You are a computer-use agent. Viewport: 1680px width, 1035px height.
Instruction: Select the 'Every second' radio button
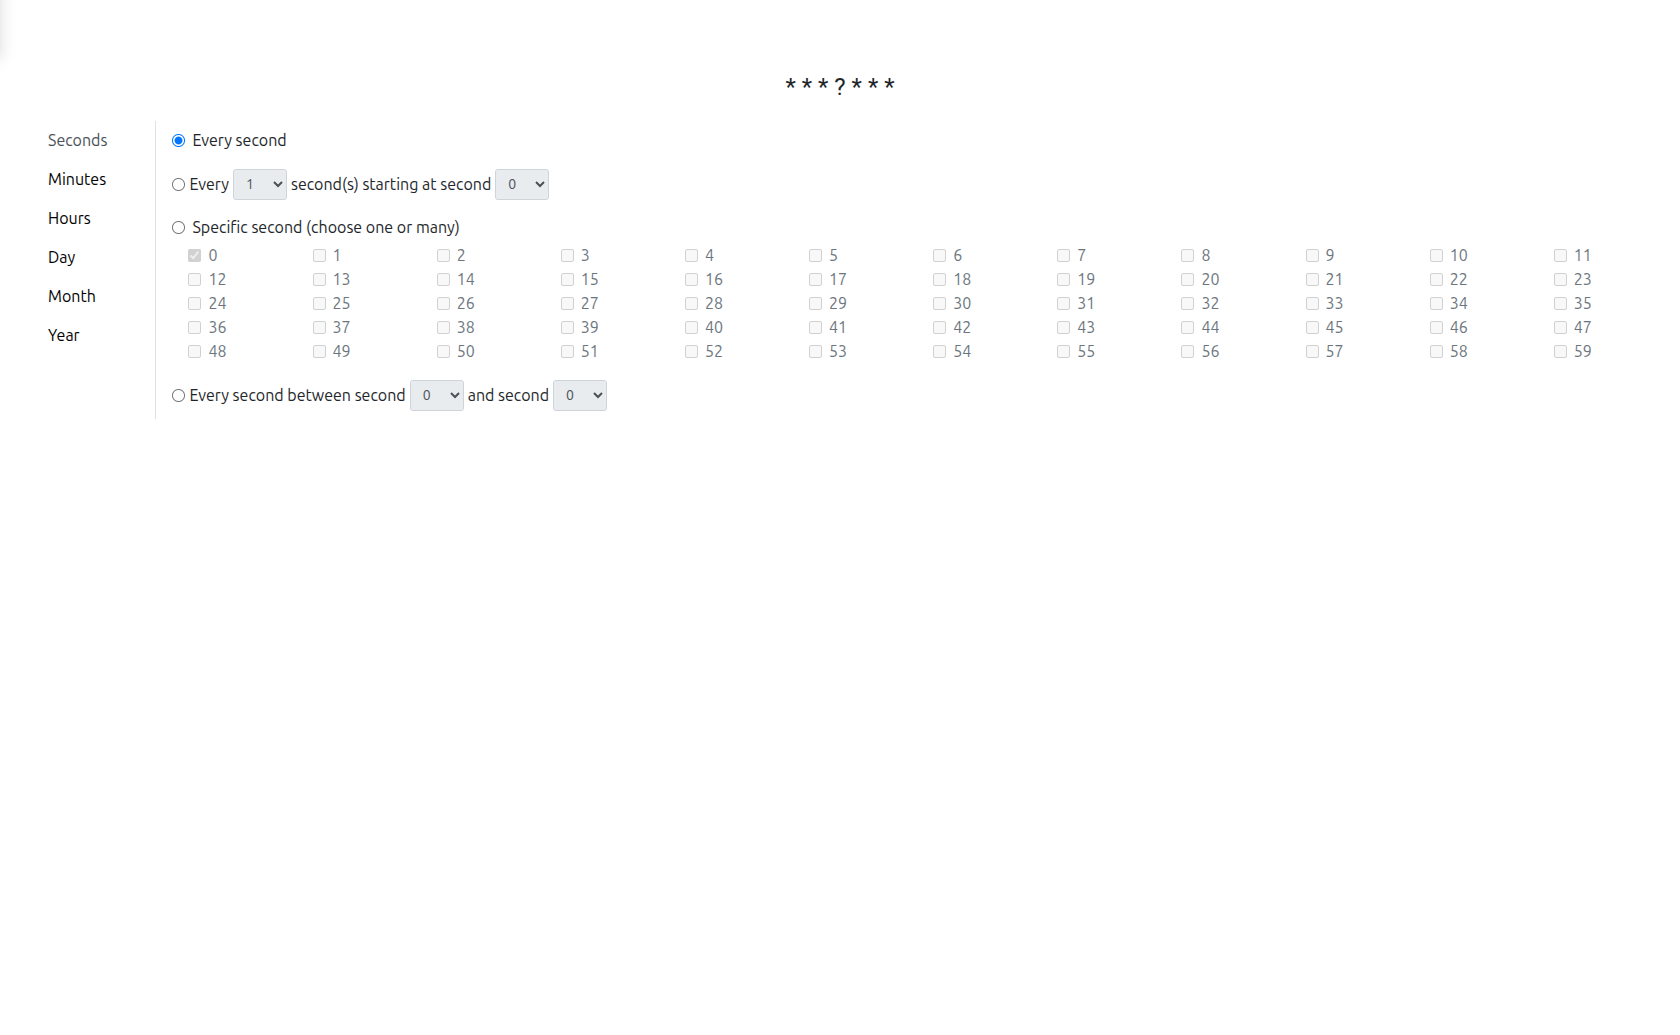[x=178, y=140]
